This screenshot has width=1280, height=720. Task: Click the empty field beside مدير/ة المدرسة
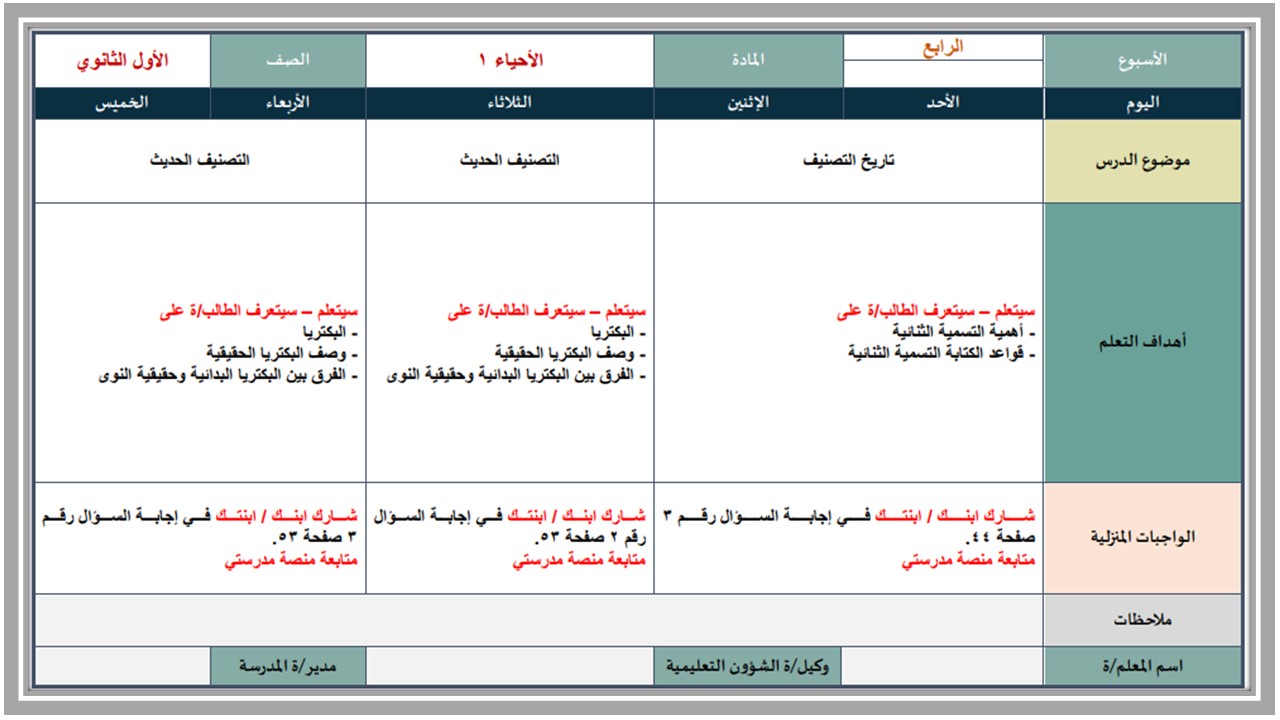[x=123, y=666]
